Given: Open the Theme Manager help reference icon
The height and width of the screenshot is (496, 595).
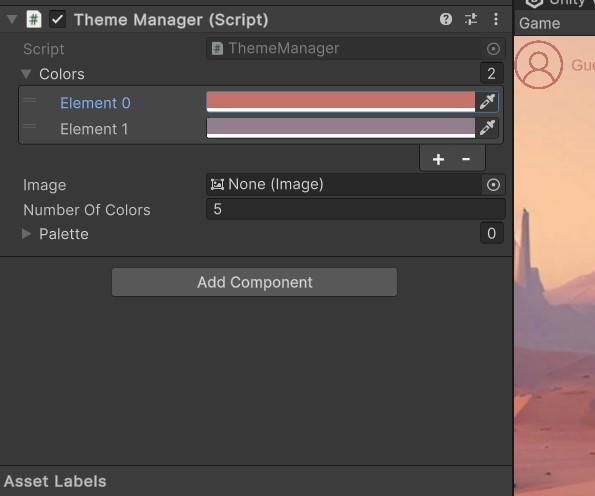Looking at the screenshot, I should (446, 19).
